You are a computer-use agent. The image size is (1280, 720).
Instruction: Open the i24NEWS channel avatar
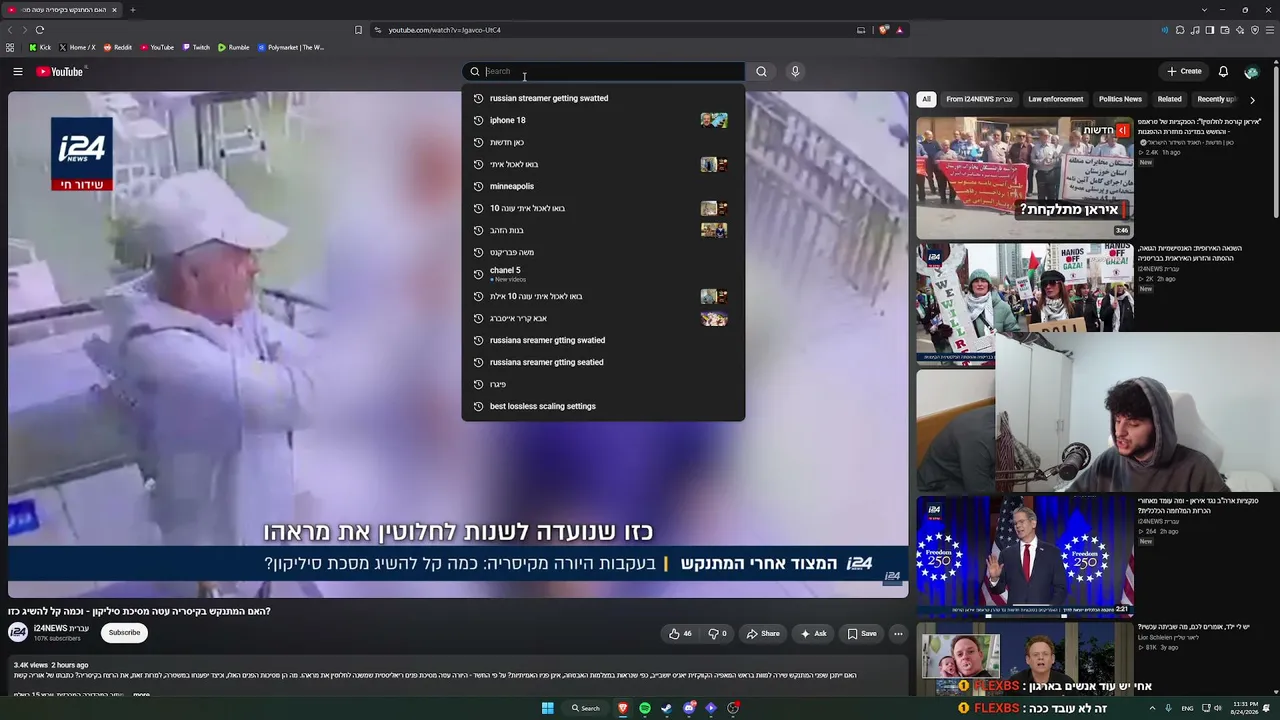click(18, 632)
